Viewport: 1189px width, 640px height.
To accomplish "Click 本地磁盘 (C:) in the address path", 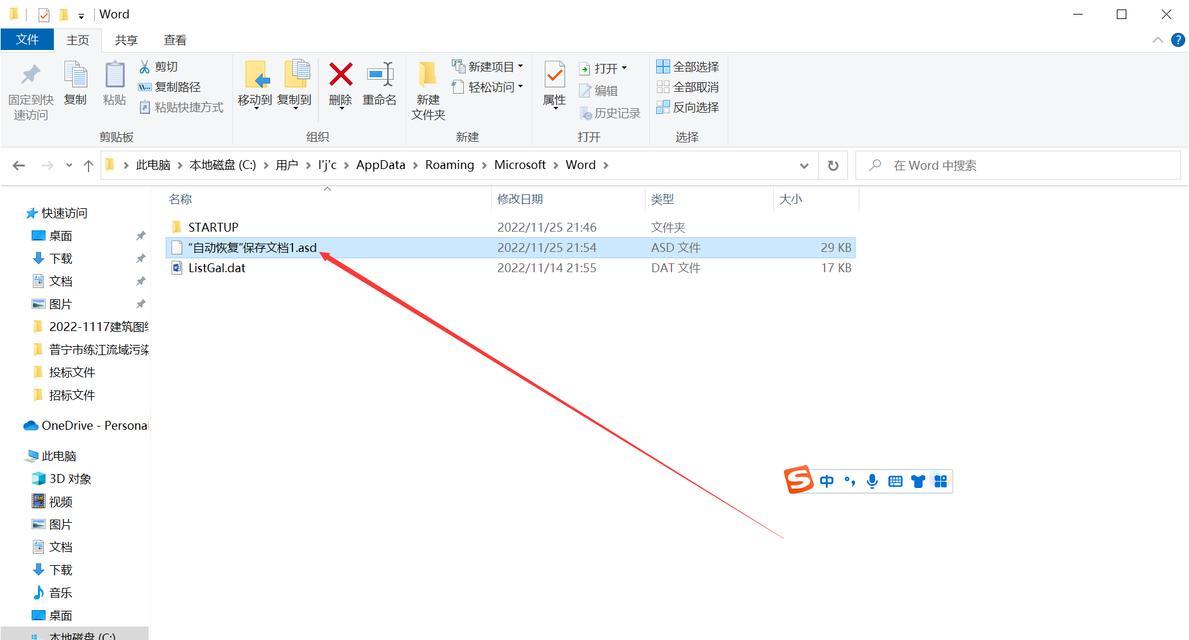I will [222, 165].
